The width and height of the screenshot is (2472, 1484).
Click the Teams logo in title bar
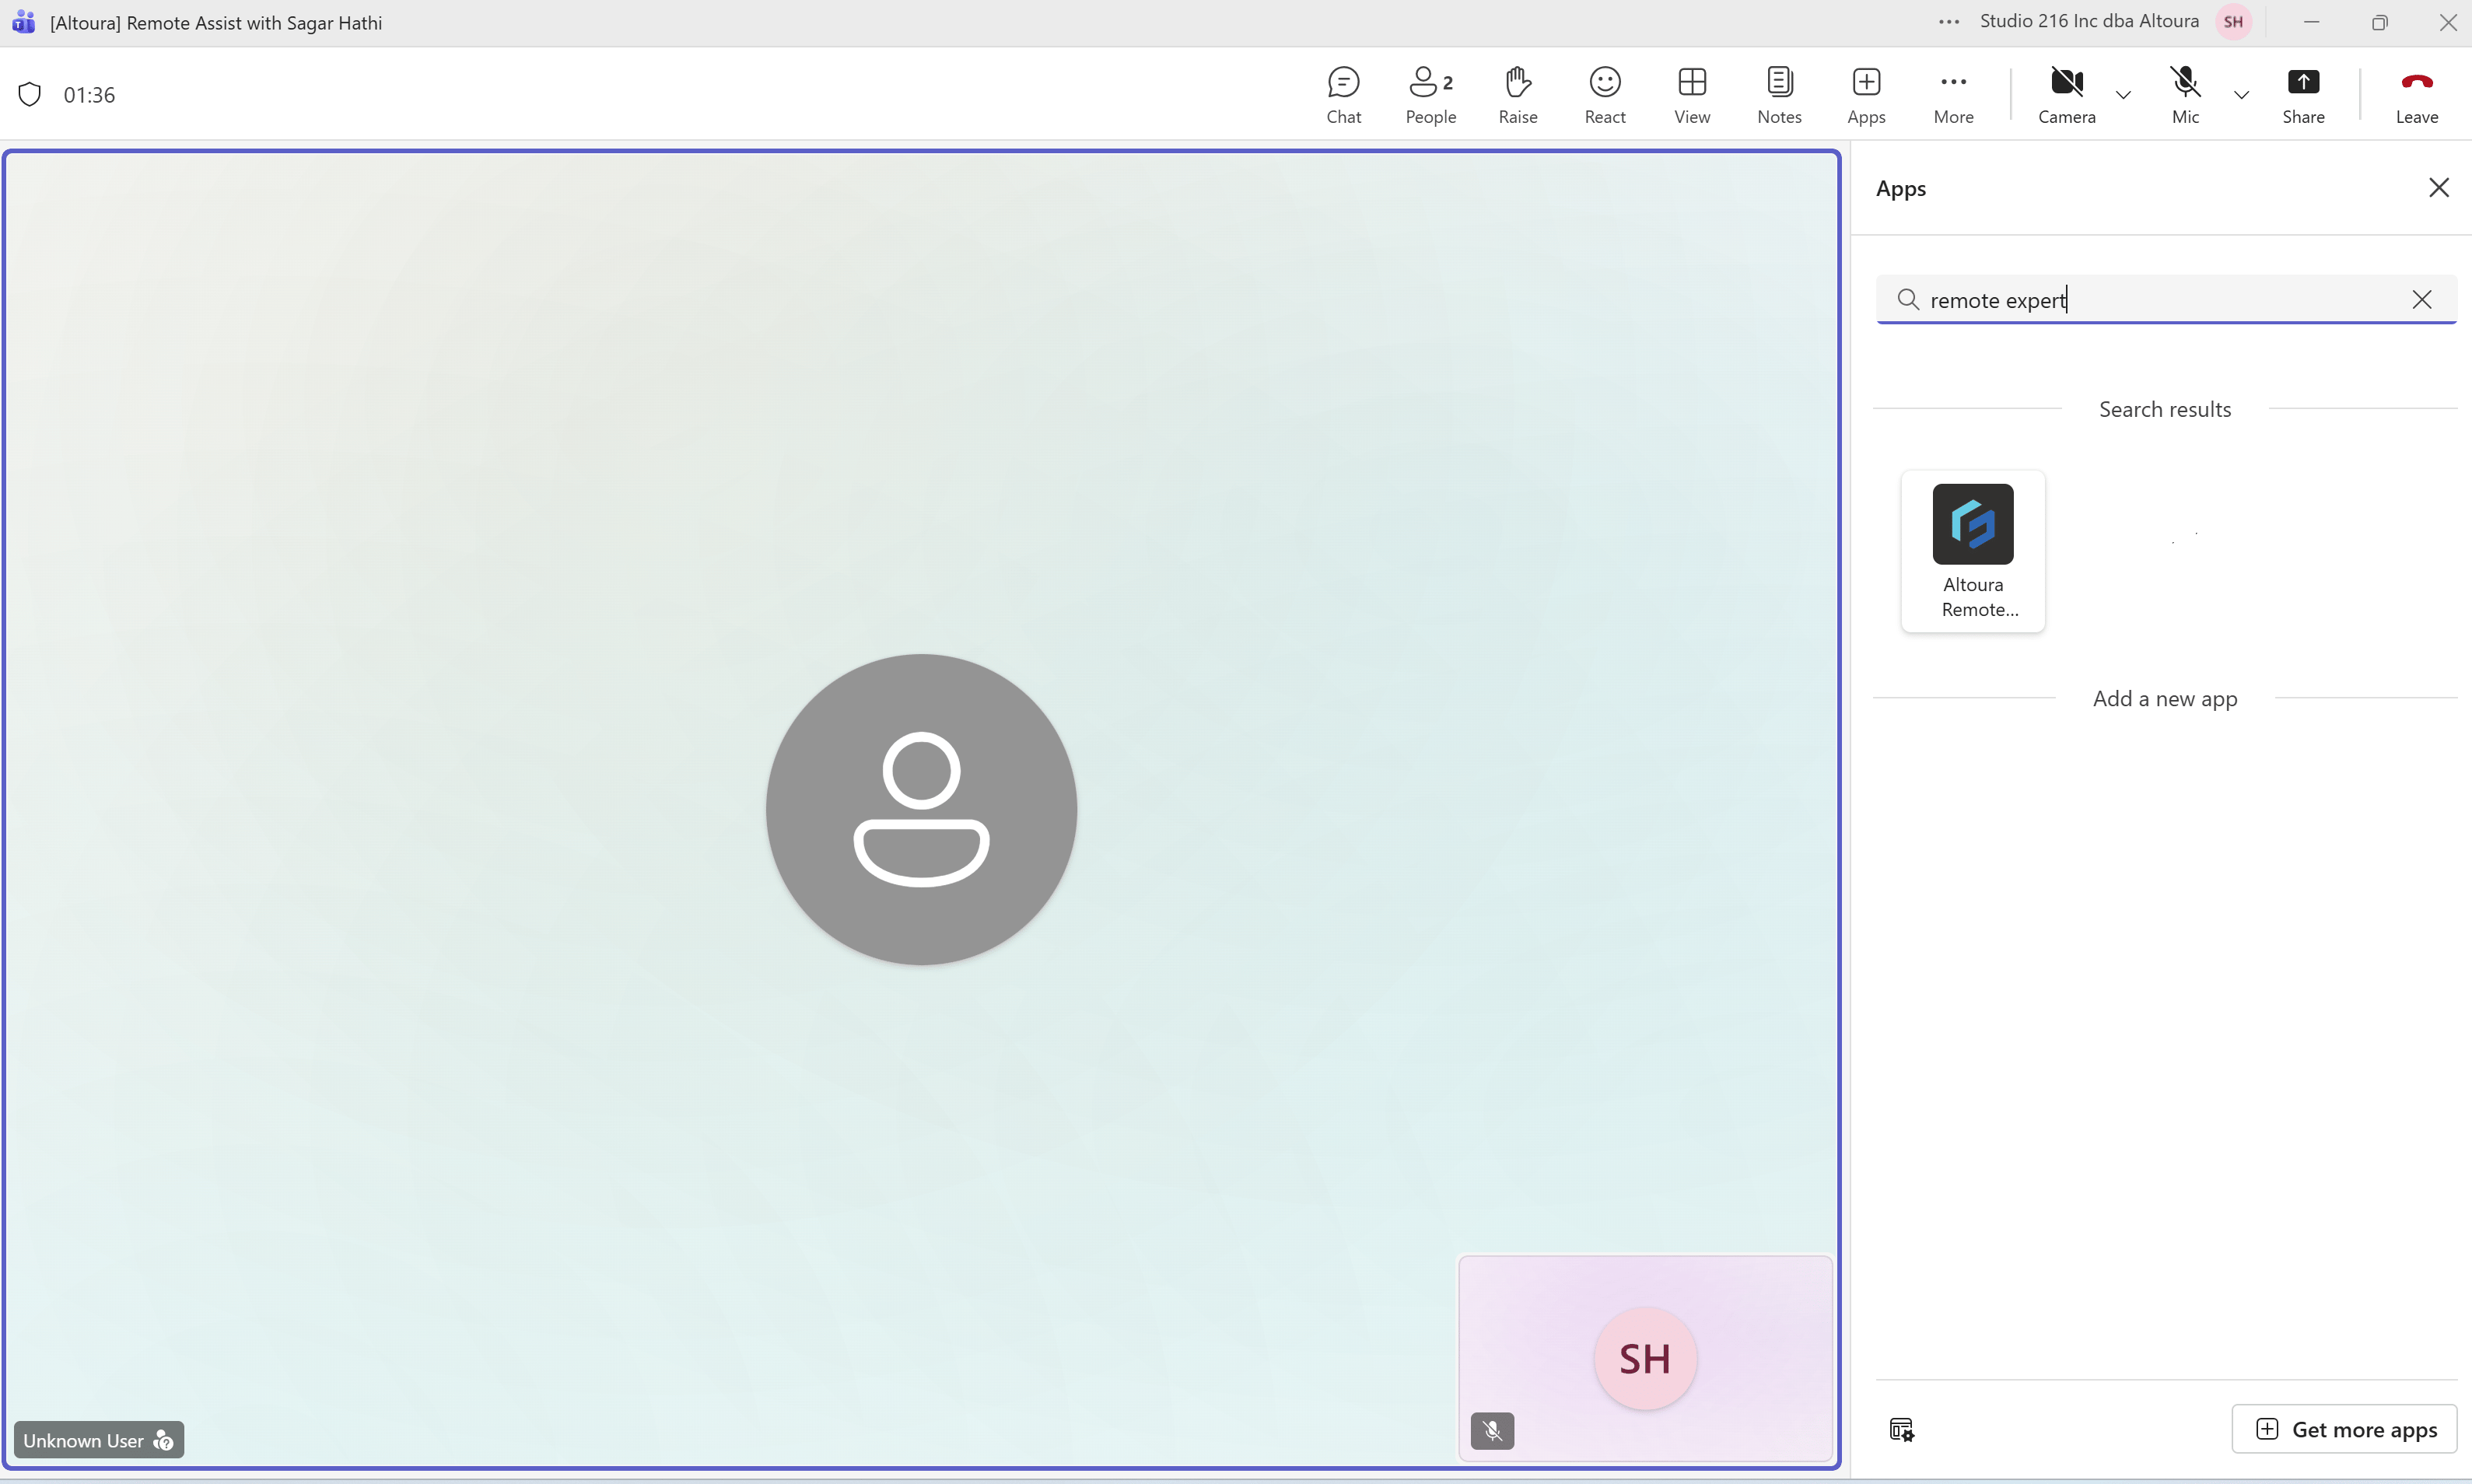23,22
